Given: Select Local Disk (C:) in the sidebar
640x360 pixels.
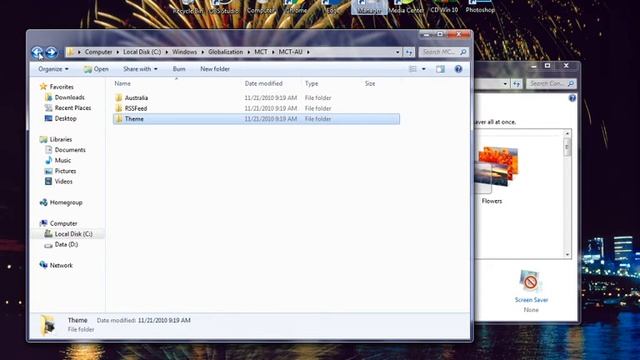Looking at the screenshot, I should pos(73,234).
